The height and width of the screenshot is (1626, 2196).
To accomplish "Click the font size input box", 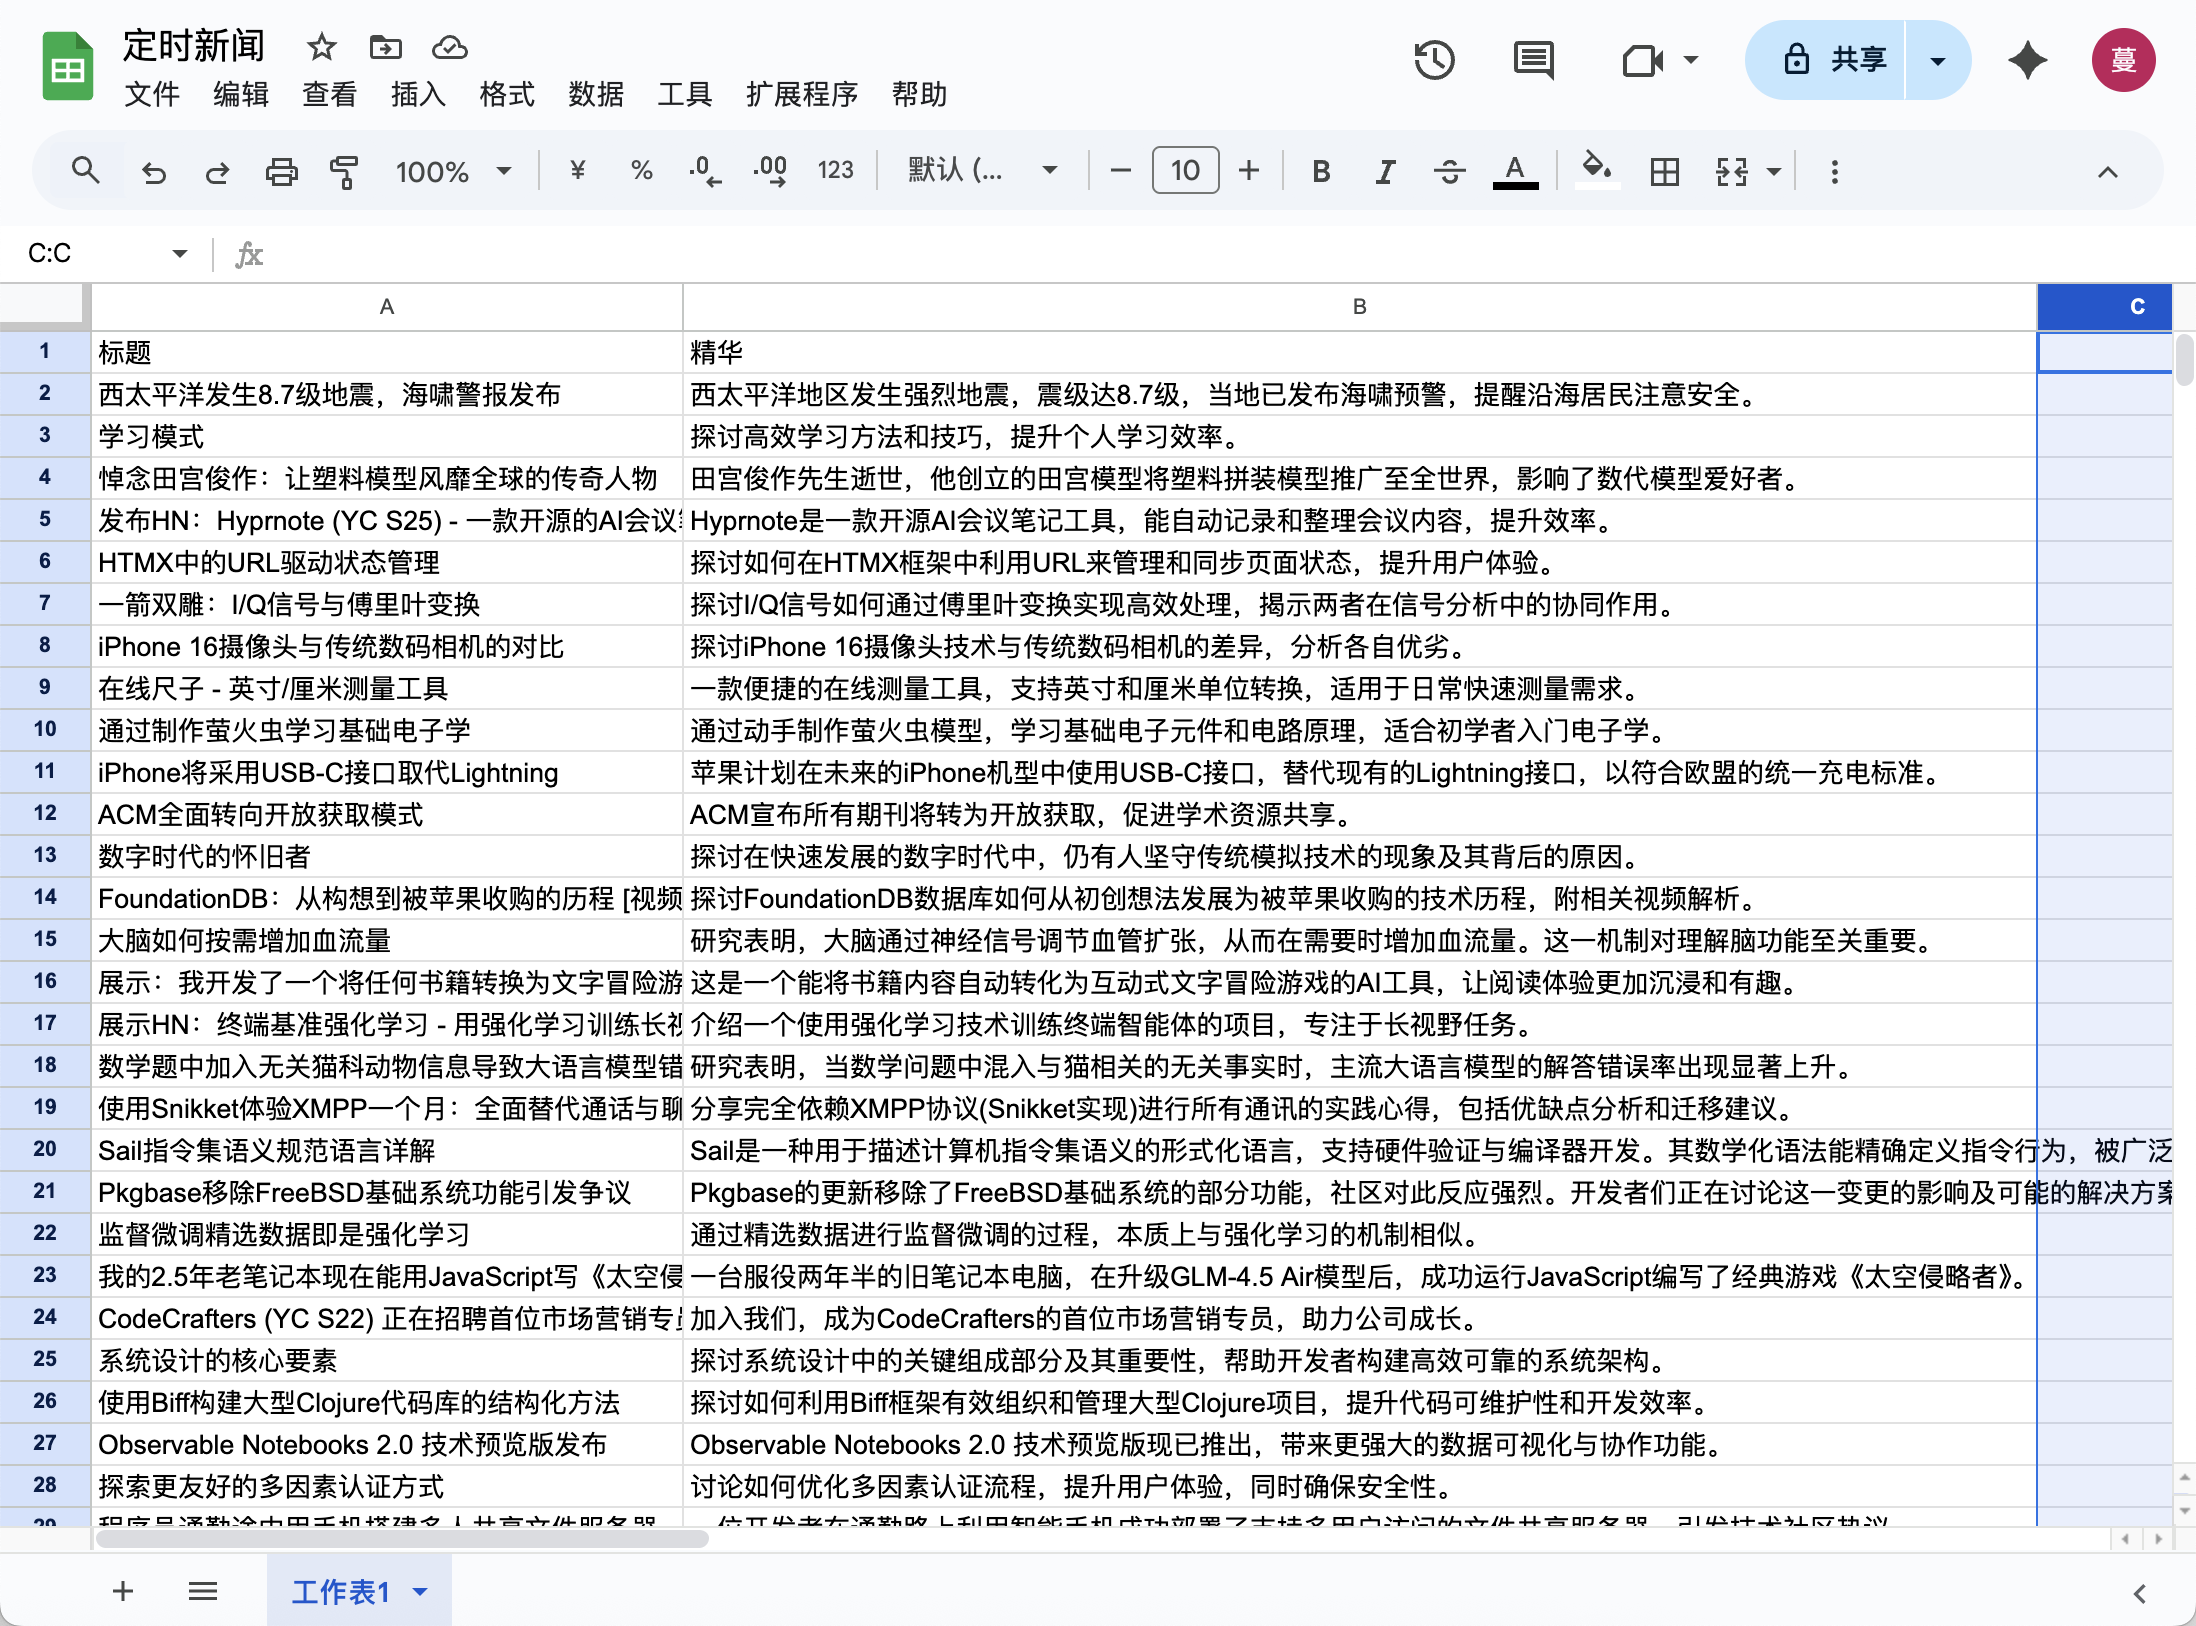I will tap(1185, 171).
